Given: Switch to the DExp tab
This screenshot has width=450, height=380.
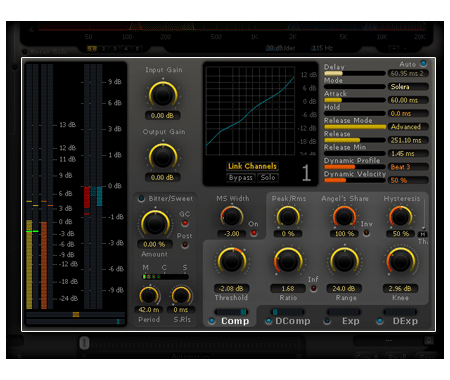Looking at the screenshot, I should (x=405, y=321).
